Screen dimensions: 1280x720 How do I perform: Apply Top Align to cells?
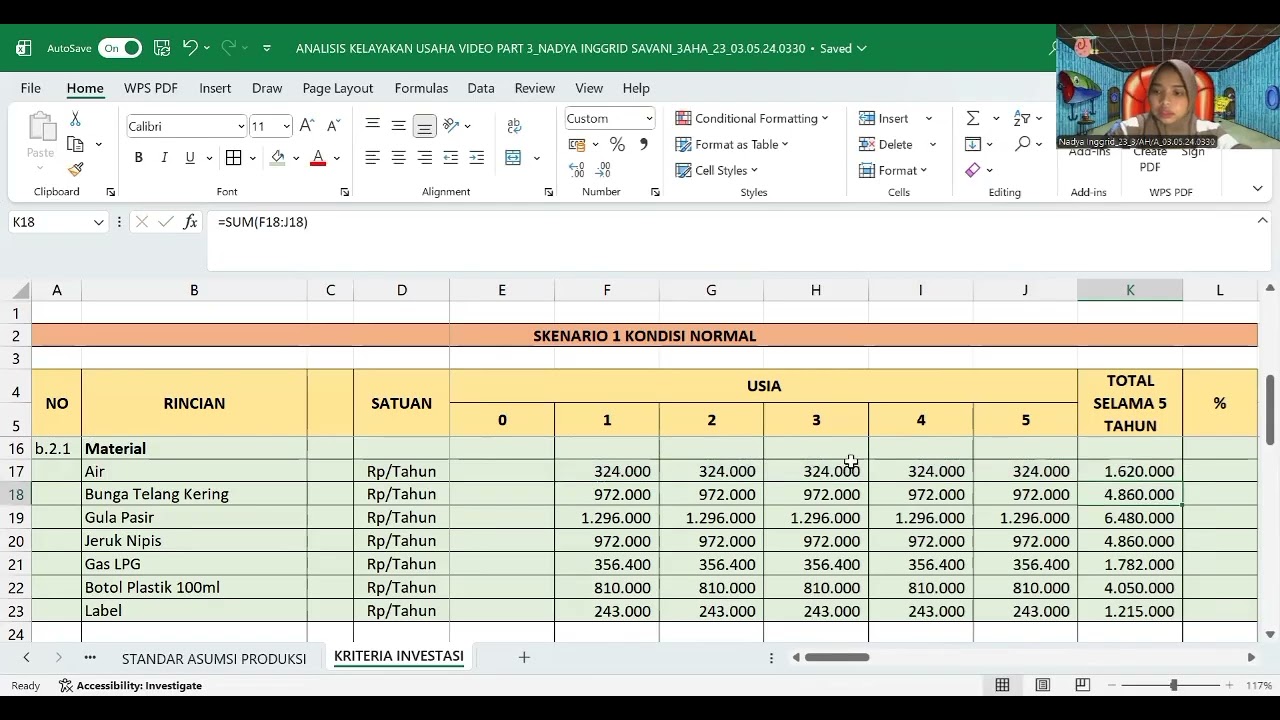pos(372,125)
